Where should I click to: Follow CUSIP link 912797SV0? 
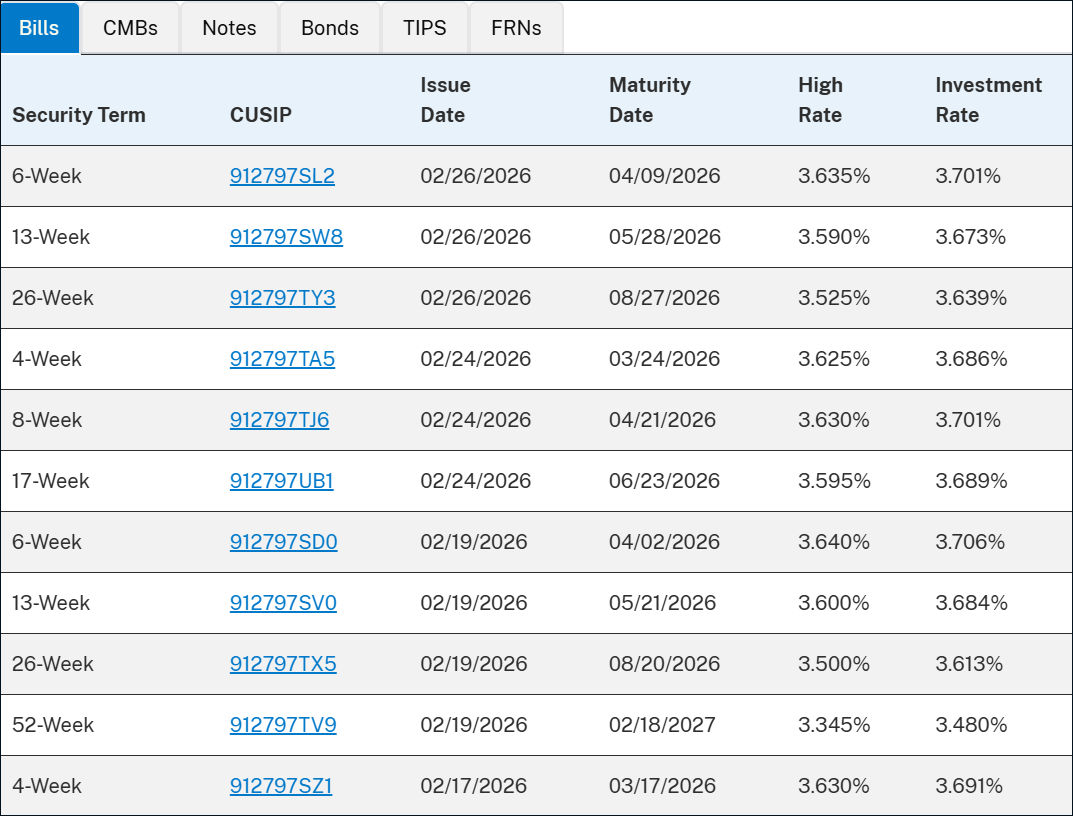(x=283, y=603)
